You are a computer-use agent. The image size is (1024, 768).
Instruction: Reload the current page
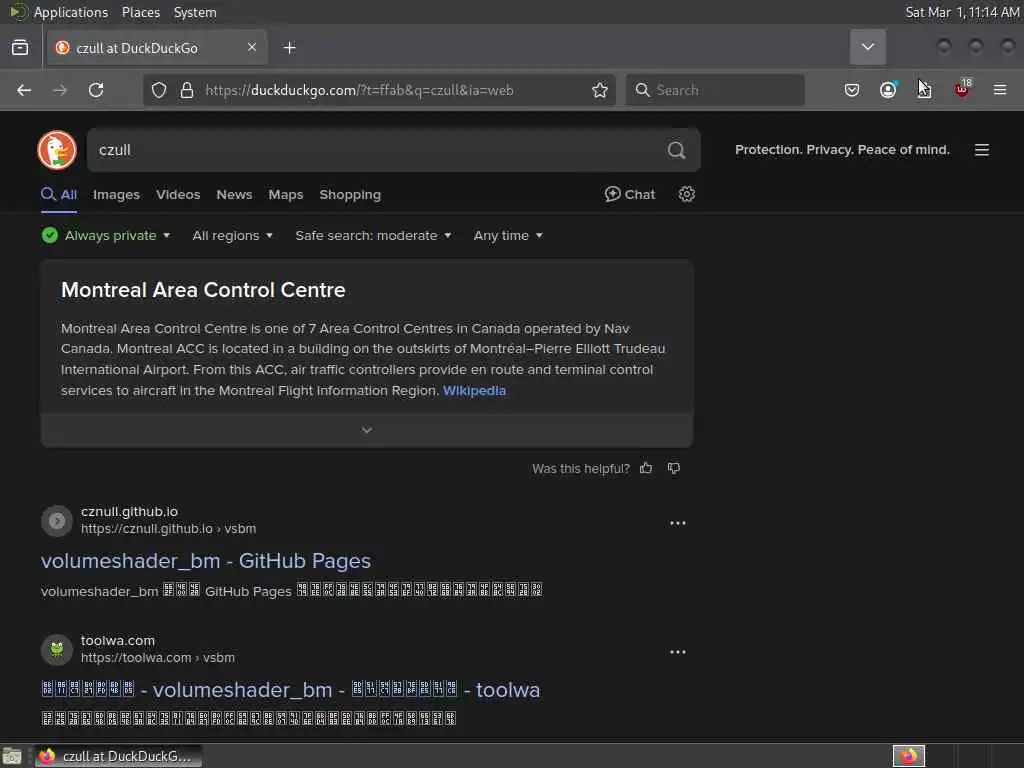pyautogui.click(x=96, y=90)
